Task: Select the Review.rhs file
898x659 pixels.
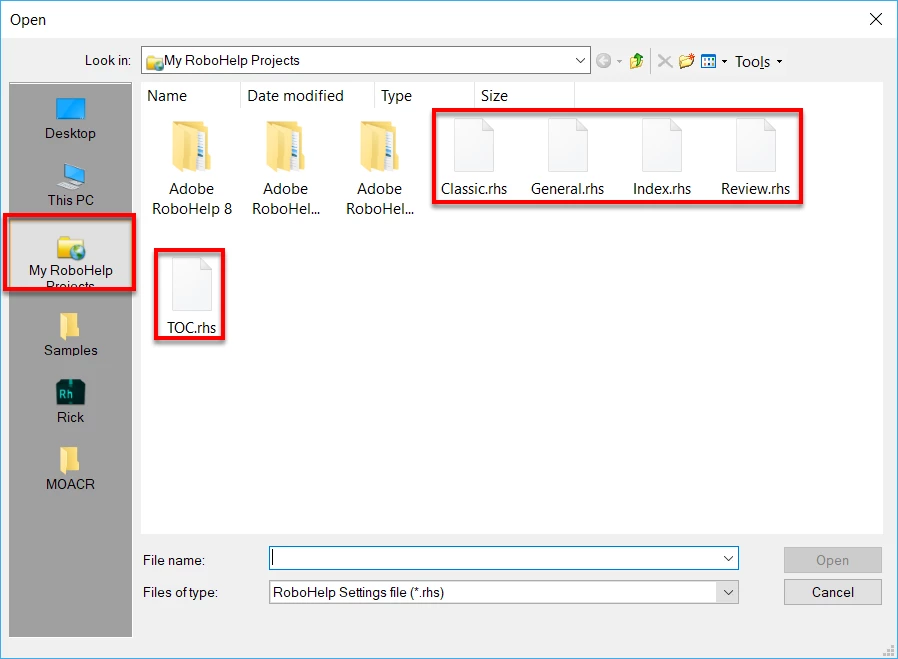Action: click(x=755, y=158)
